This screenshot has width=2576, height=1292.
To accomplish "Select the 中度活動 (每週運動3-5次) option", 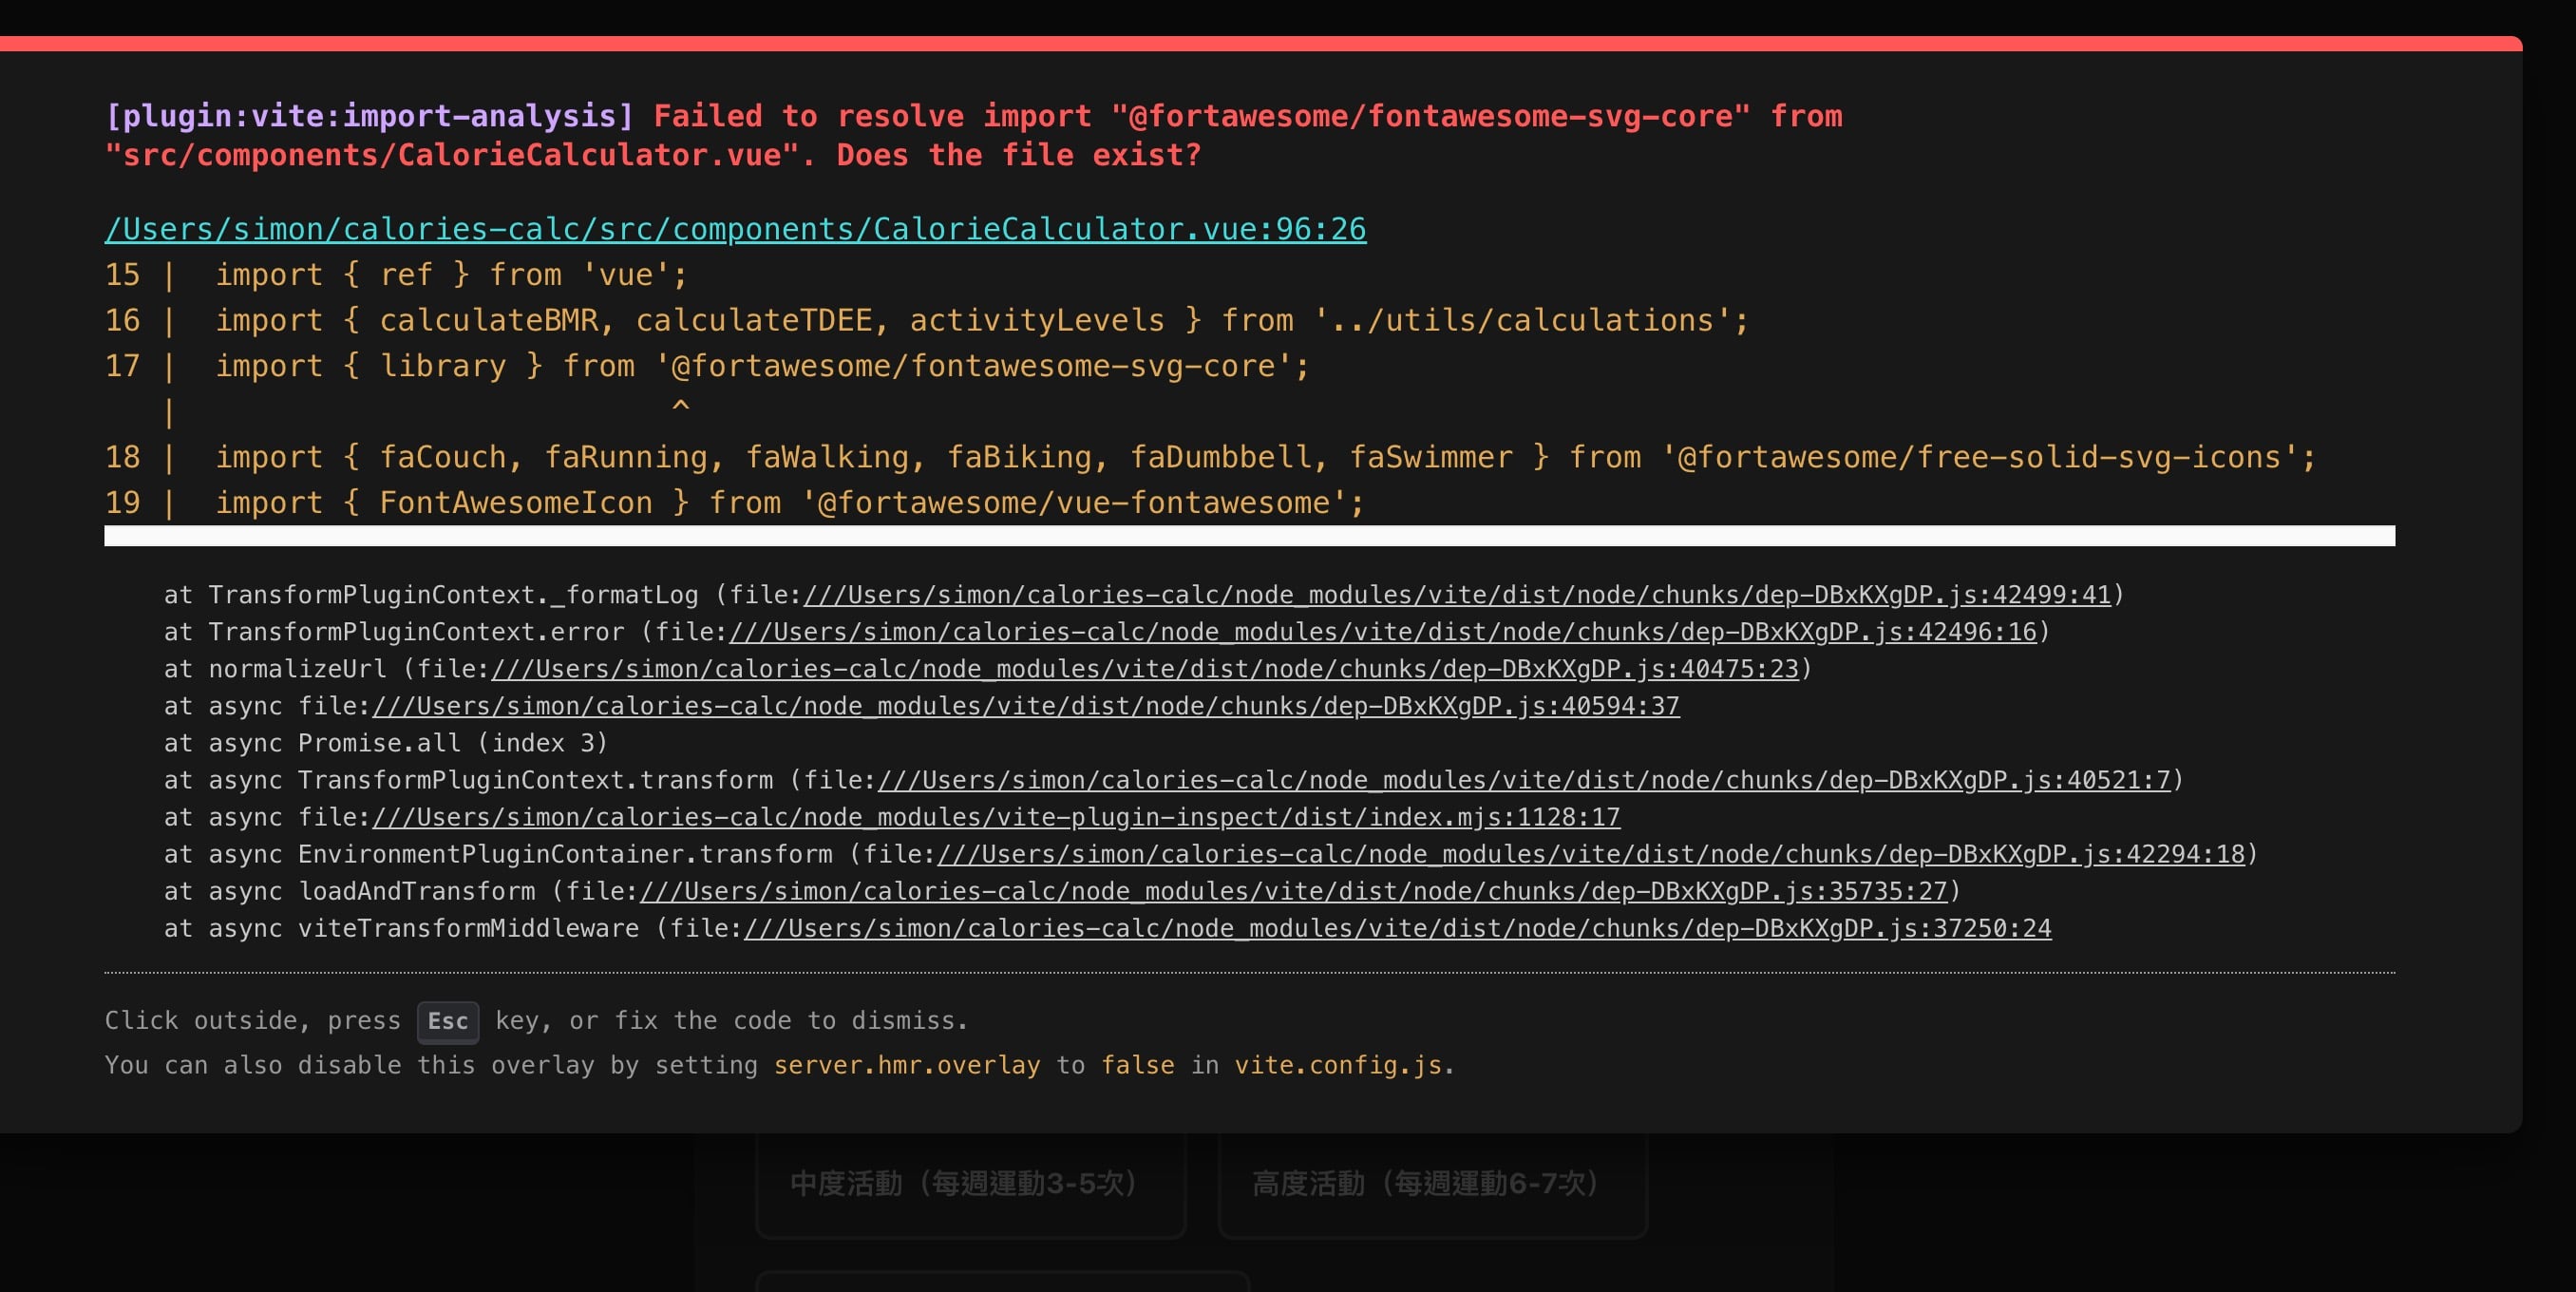I will pos(968,1184).
